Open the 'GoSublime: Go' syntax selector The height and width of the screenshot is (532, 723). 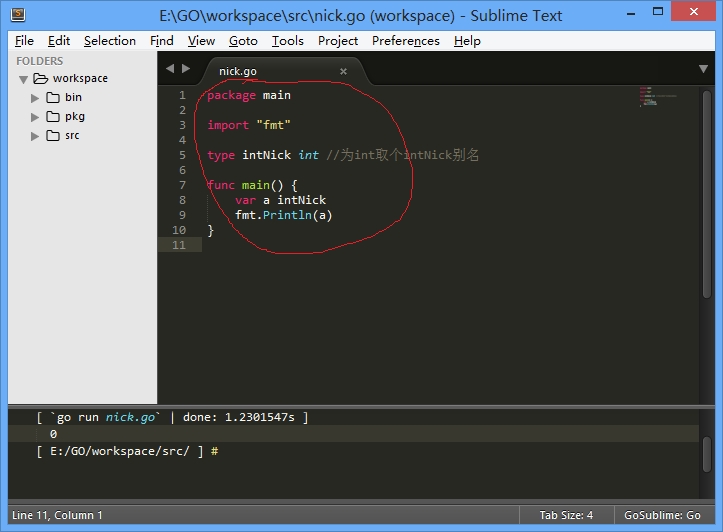tap(662, 515)
